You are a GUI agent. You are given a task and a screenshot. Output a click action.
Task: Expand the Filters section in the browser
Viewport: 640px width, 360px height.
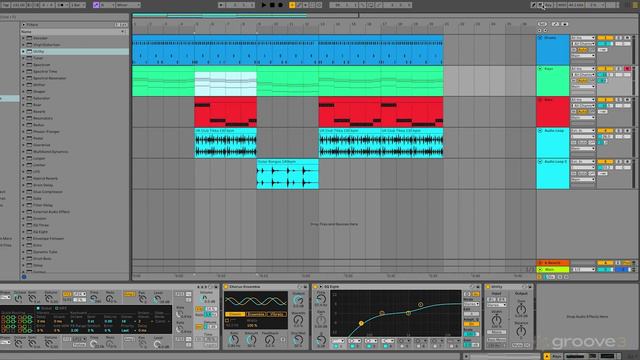coord(23,24)
